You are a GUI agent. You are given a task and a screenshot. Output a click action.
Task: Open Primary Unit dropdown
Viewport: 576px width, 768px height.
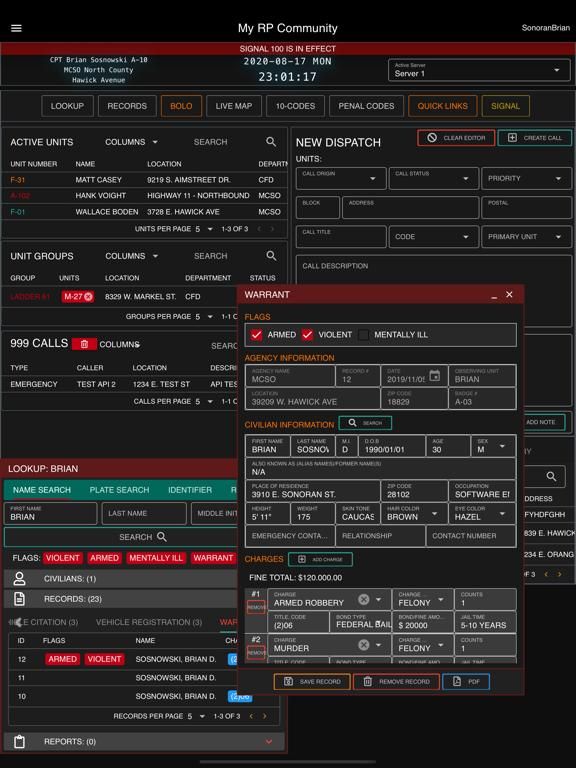(527, 237)
